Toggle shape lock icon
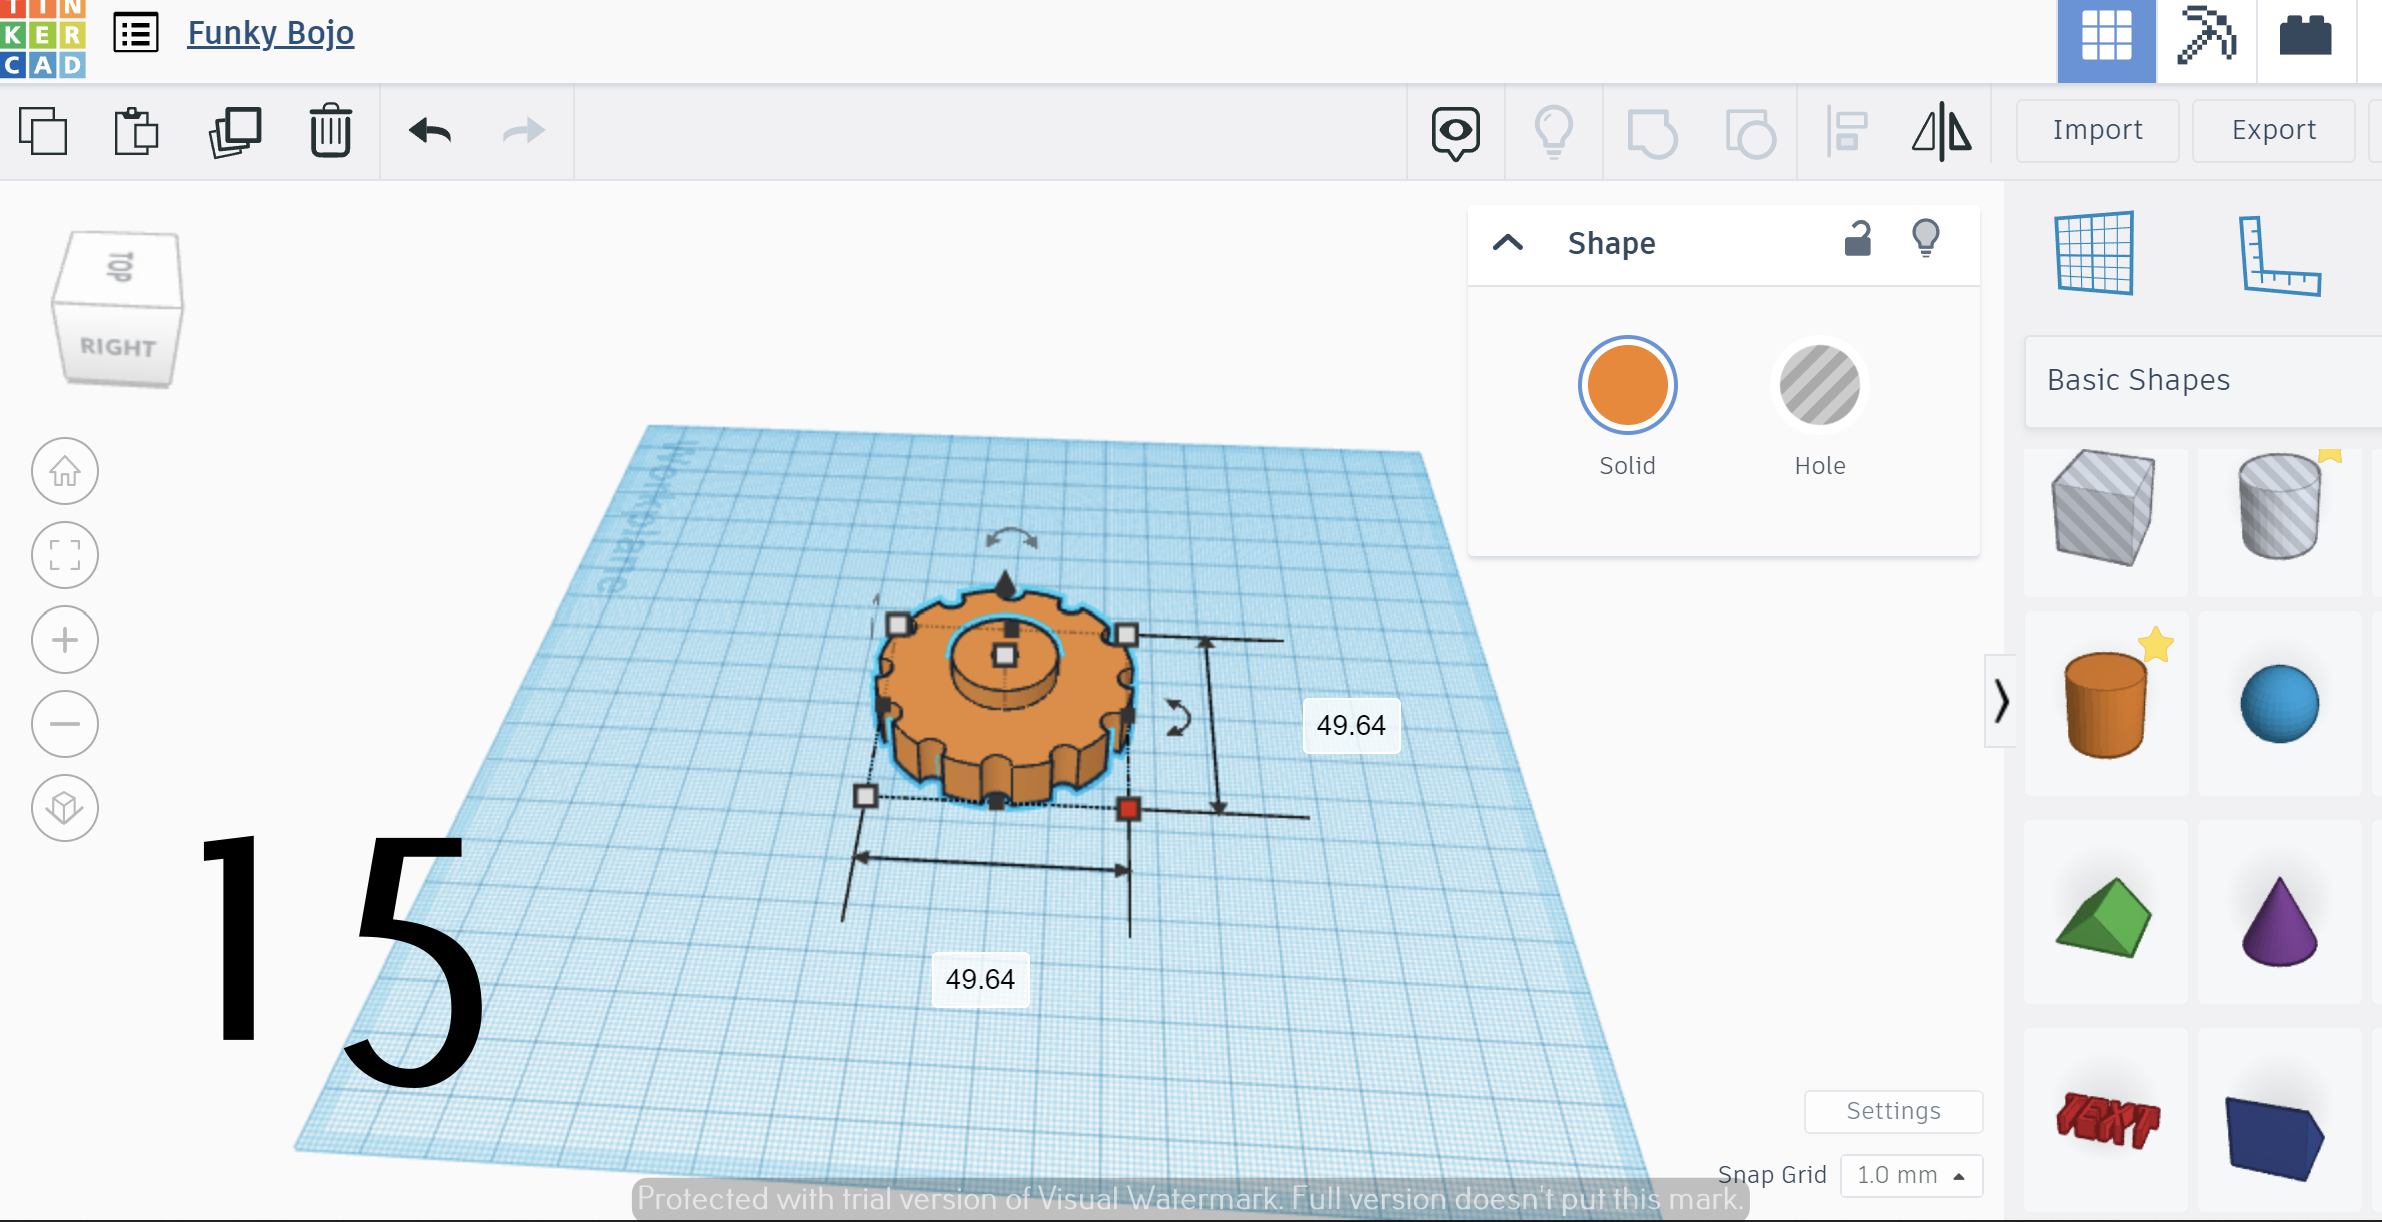This screenshot has width=2382, height=1222. coord(1857,240)
